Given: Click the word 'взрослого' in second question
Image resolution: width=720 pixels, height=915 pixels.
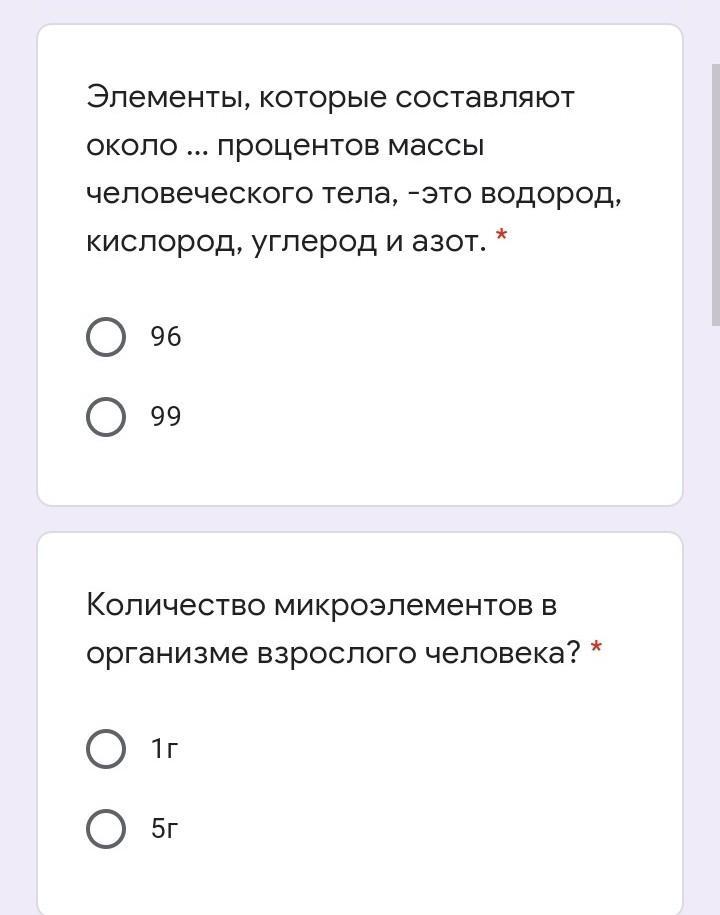Looking at the screenshot, I should tap(337, 653).
